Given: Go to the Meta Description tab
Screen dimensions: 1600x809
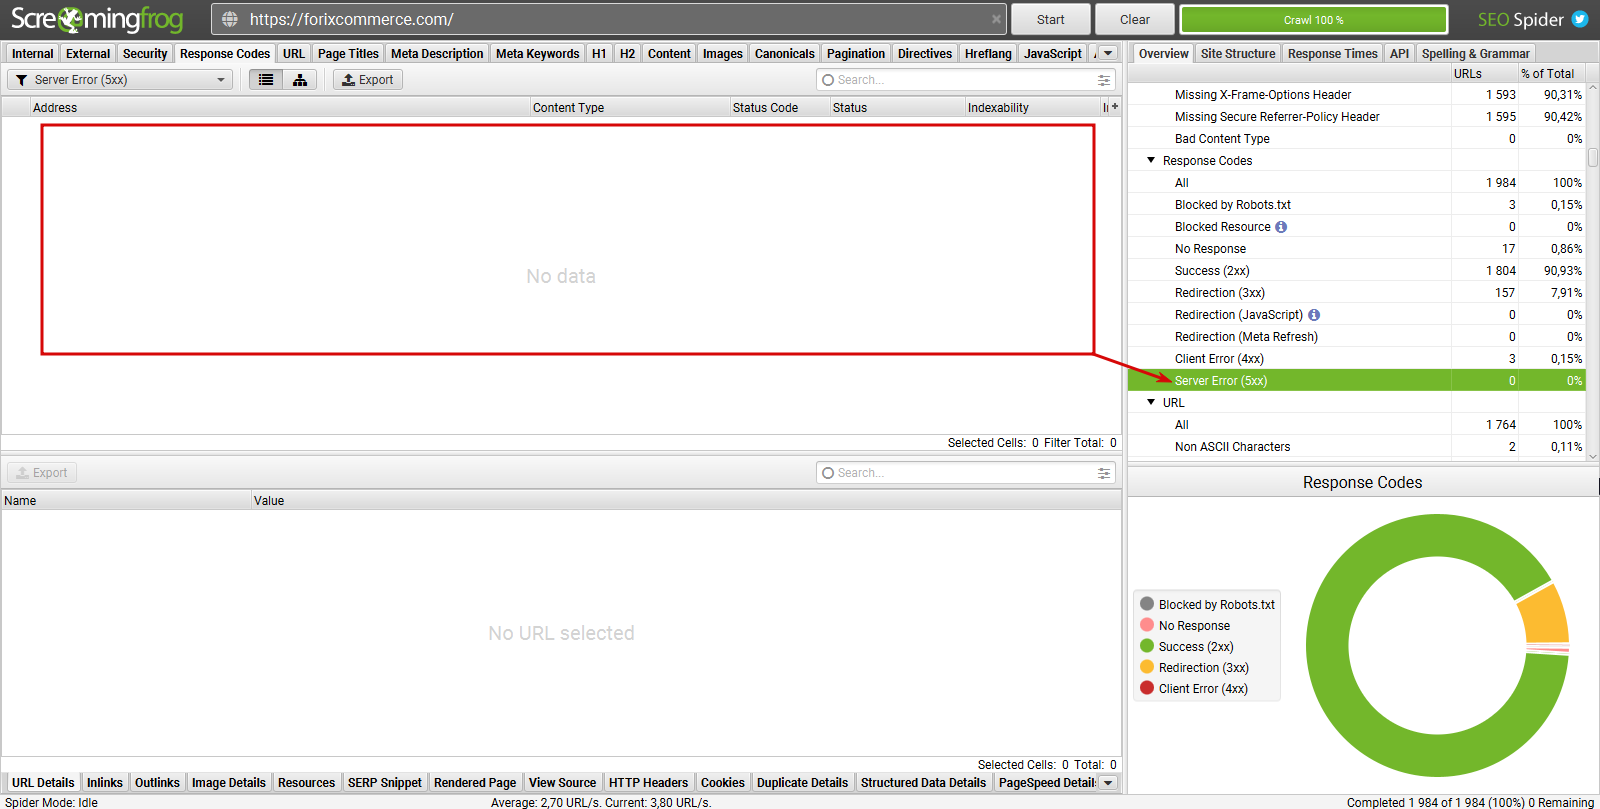Looking at the screenshot, I should (437, 54).
